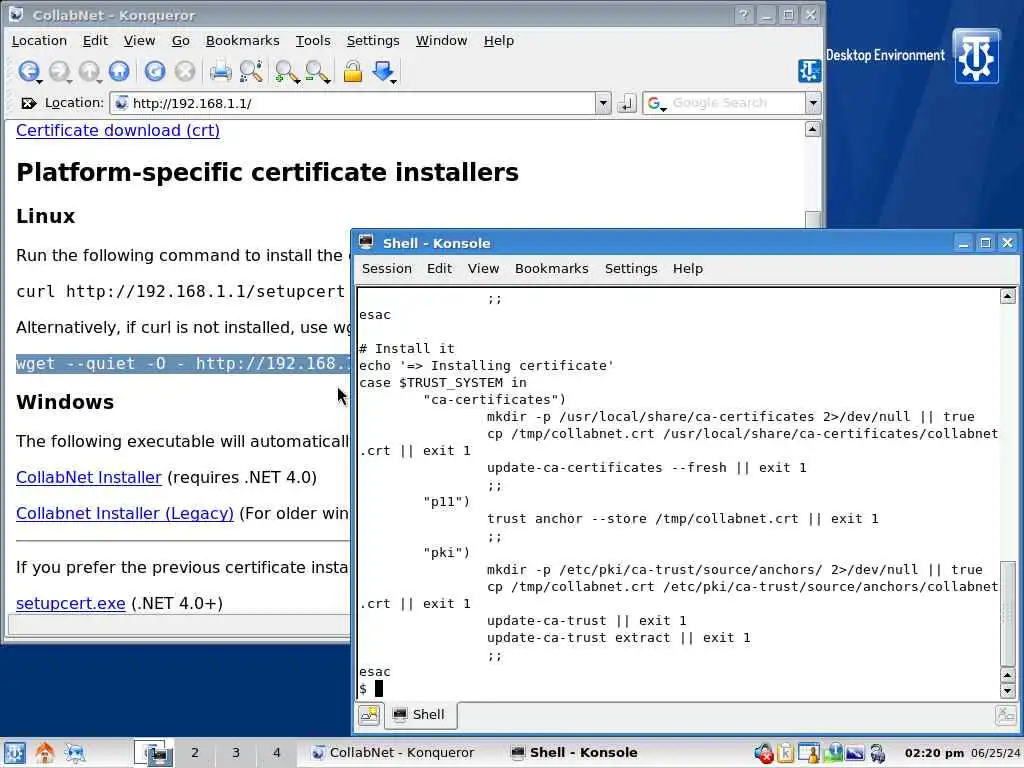Open the Klipper clipboard tray icon
Screen dimensions: 1024x768
click(x=786, y=753)
